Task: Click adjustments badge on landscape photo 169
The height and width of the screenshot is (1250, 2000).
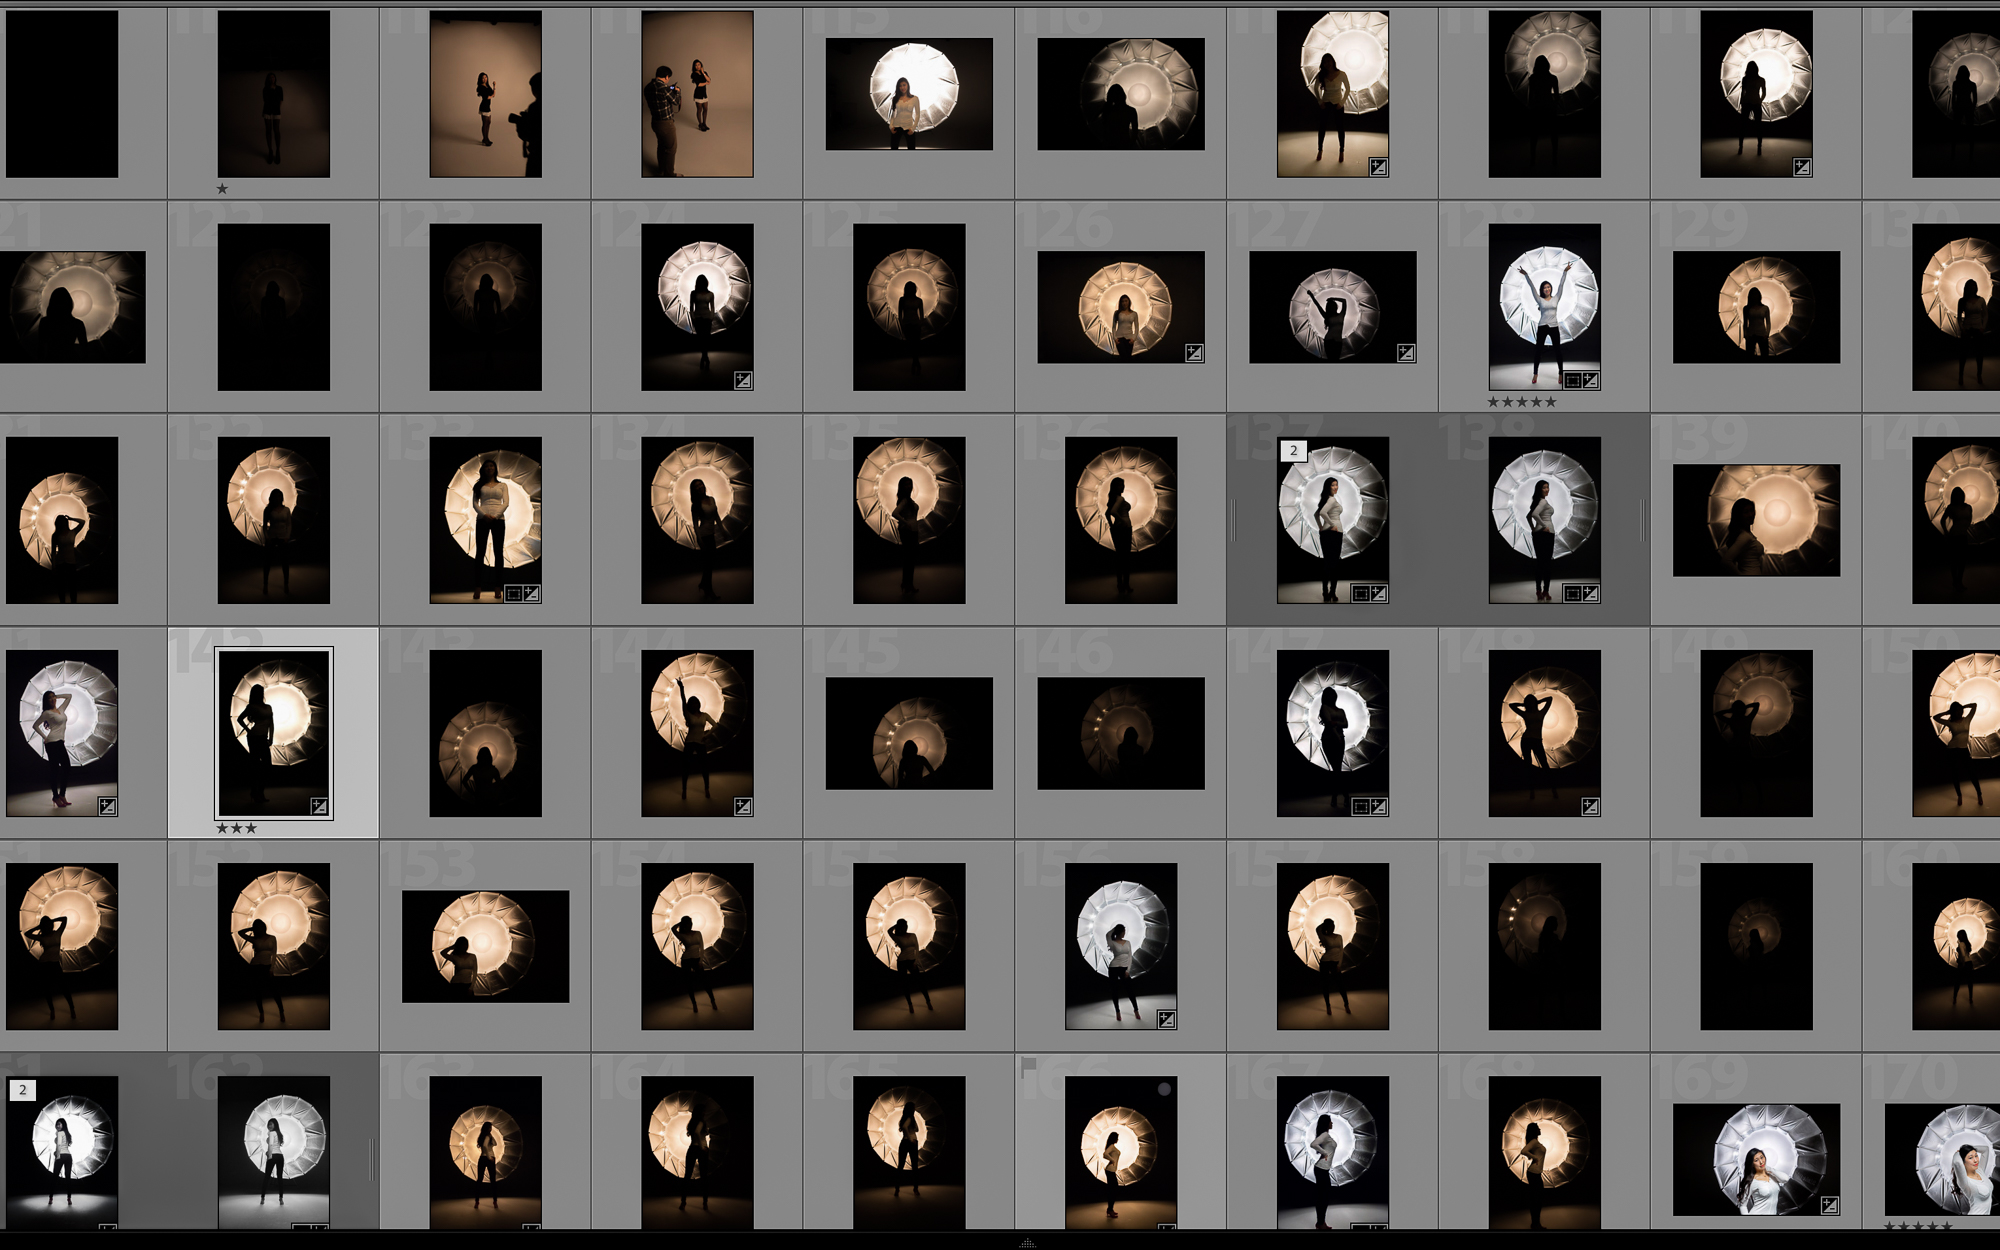Action: [1829, 1205]
